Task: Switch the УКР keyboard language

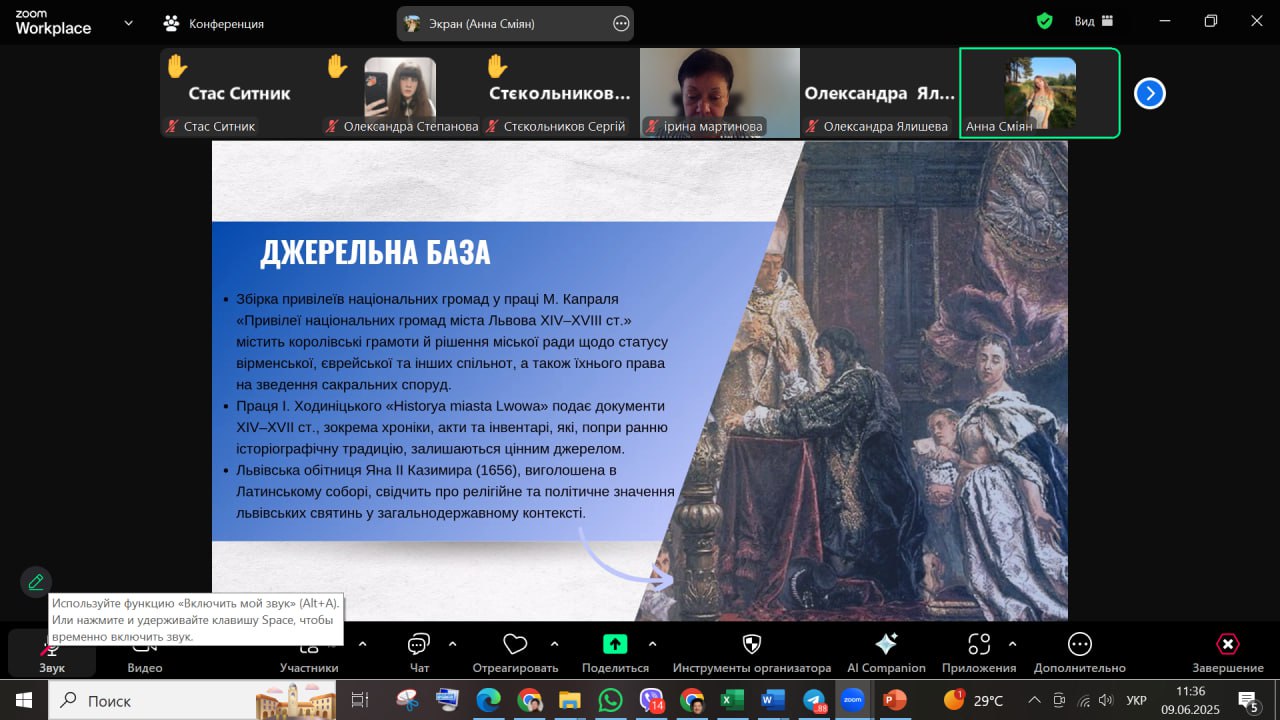Action: (x=1136, y=700)
